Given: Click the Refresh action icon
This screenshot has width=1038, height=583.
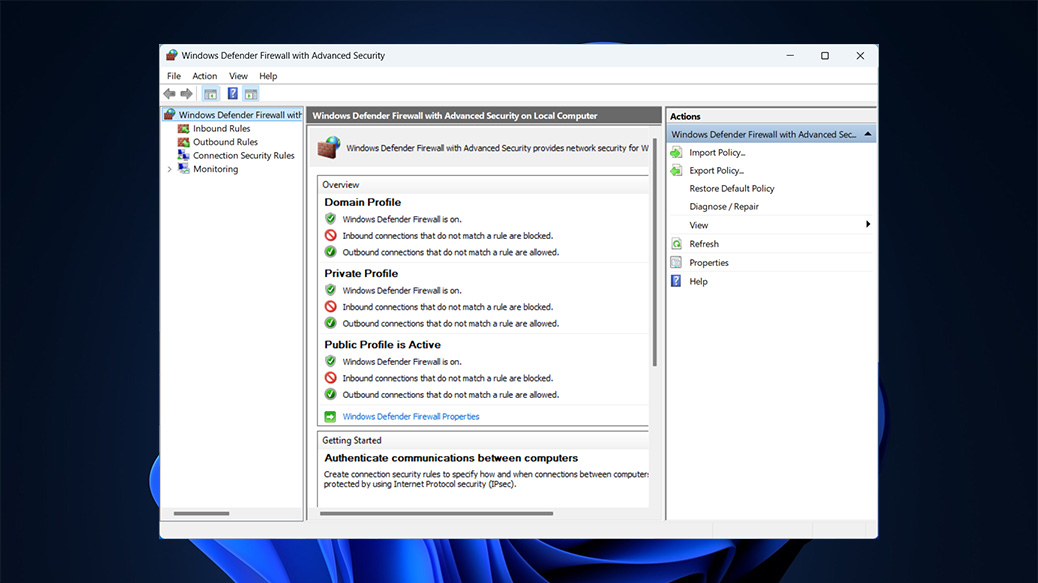Looking at the screenshot, I should pyautogui.click(x=676, y=244).
